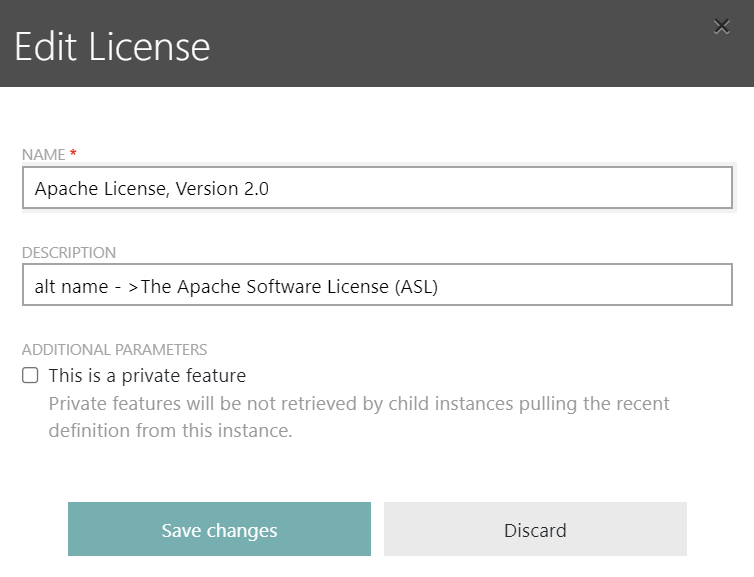Image resolution: width=754 pixels, height=577 pixels.
Task: Close the Edit License dialog
Action: (x=721, y=26)
